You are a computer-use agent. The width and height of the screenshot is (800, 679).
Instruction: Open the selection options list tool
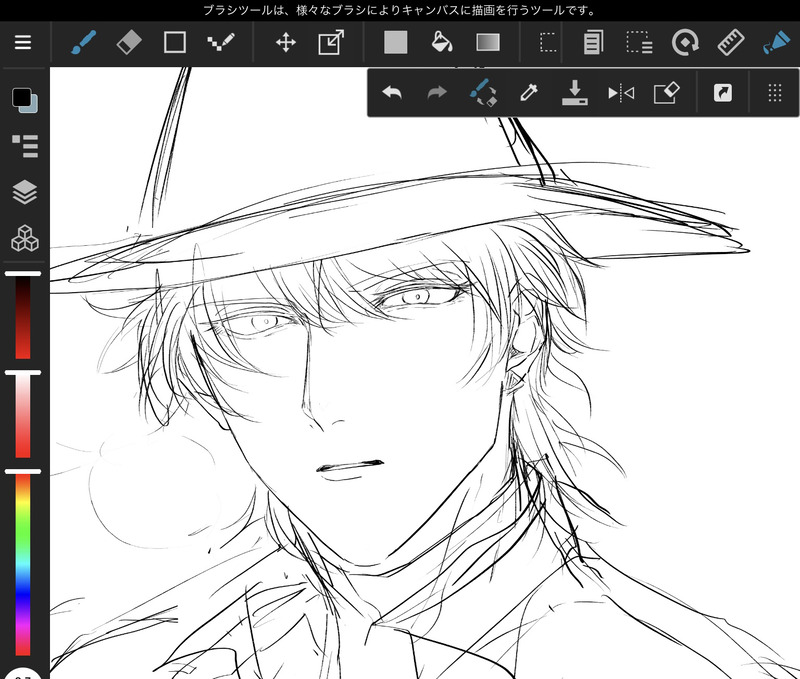tap(639, 42)
